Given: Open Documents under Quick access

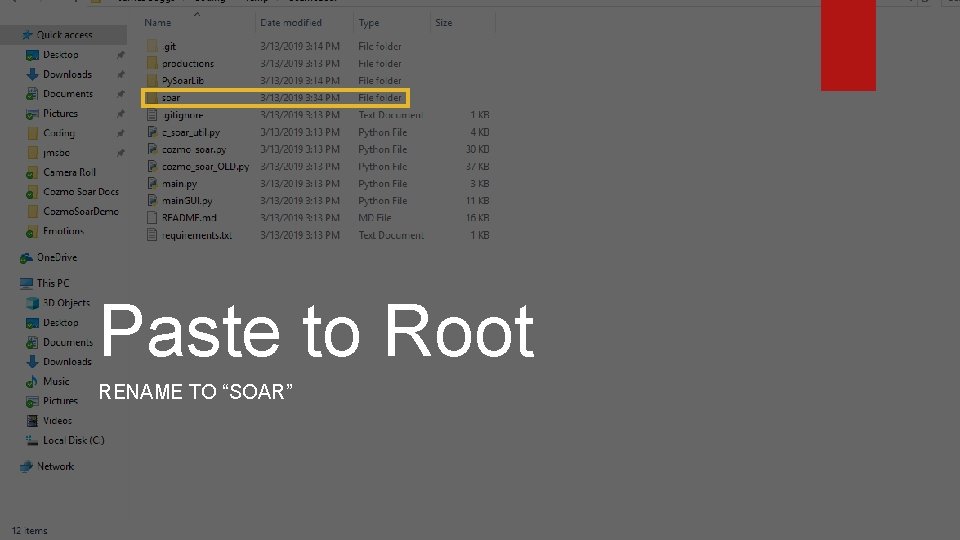Looking at the screenshot, I should 67,94.
